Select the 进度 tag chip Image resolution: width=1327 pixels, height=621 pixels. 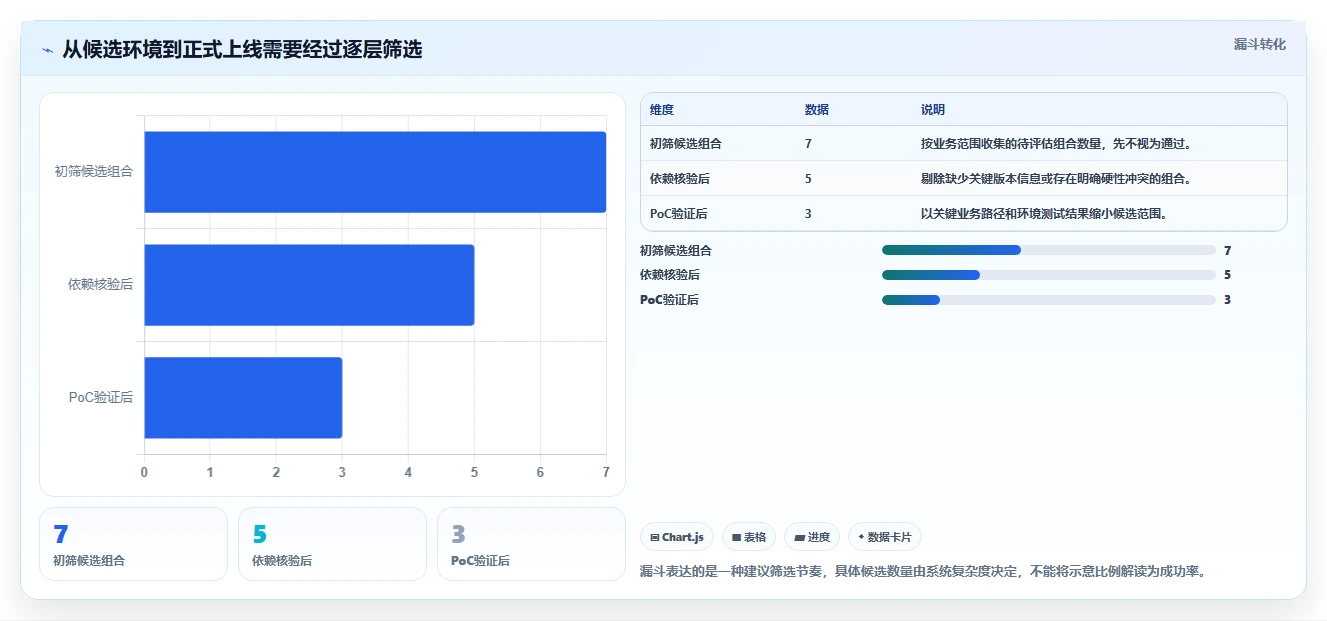coord(812,537)
